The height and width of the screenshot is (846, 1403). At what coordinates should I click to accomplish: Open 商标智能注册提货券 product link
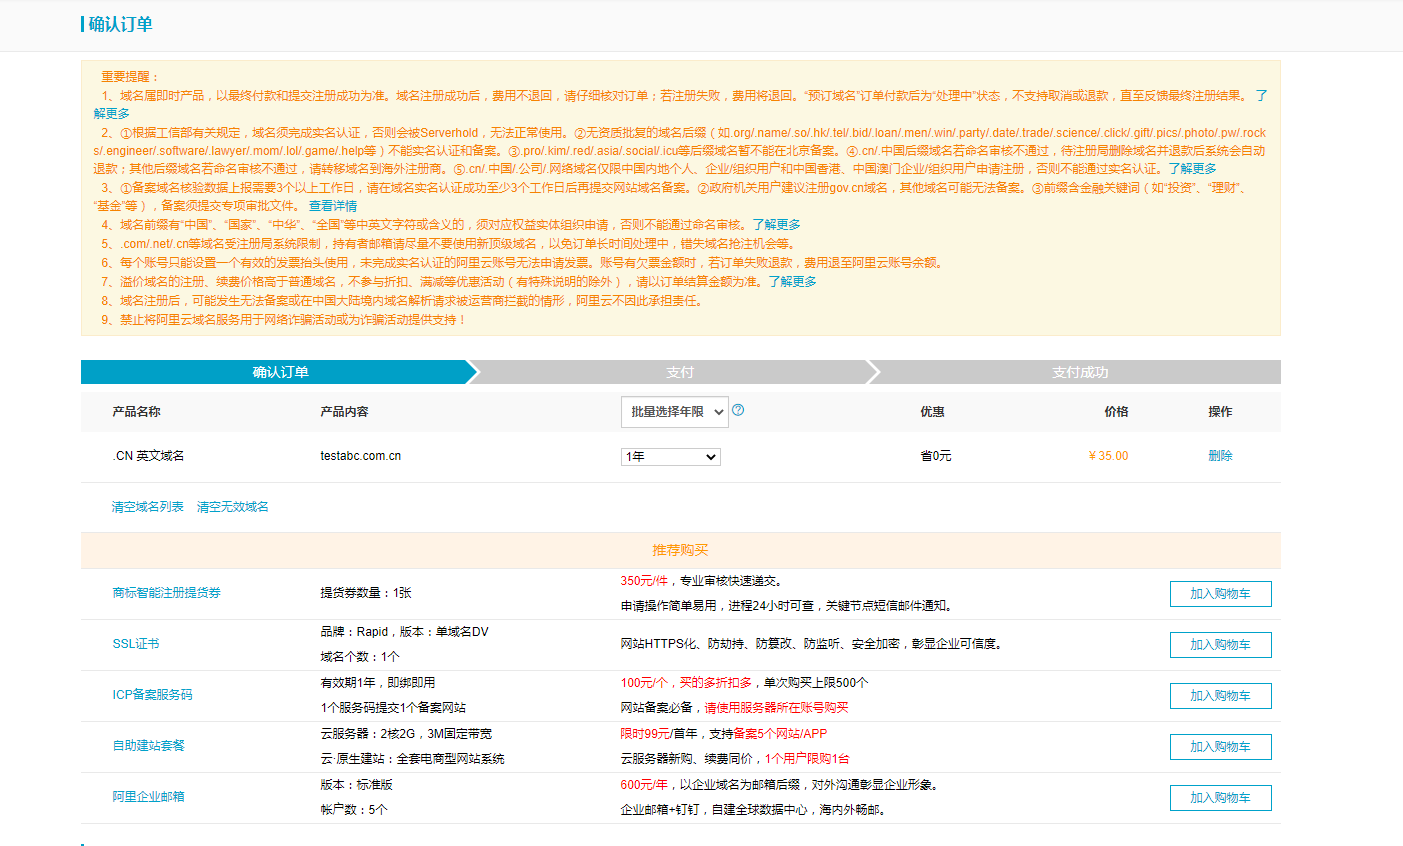pyautogui.click(x=167, y=593)
